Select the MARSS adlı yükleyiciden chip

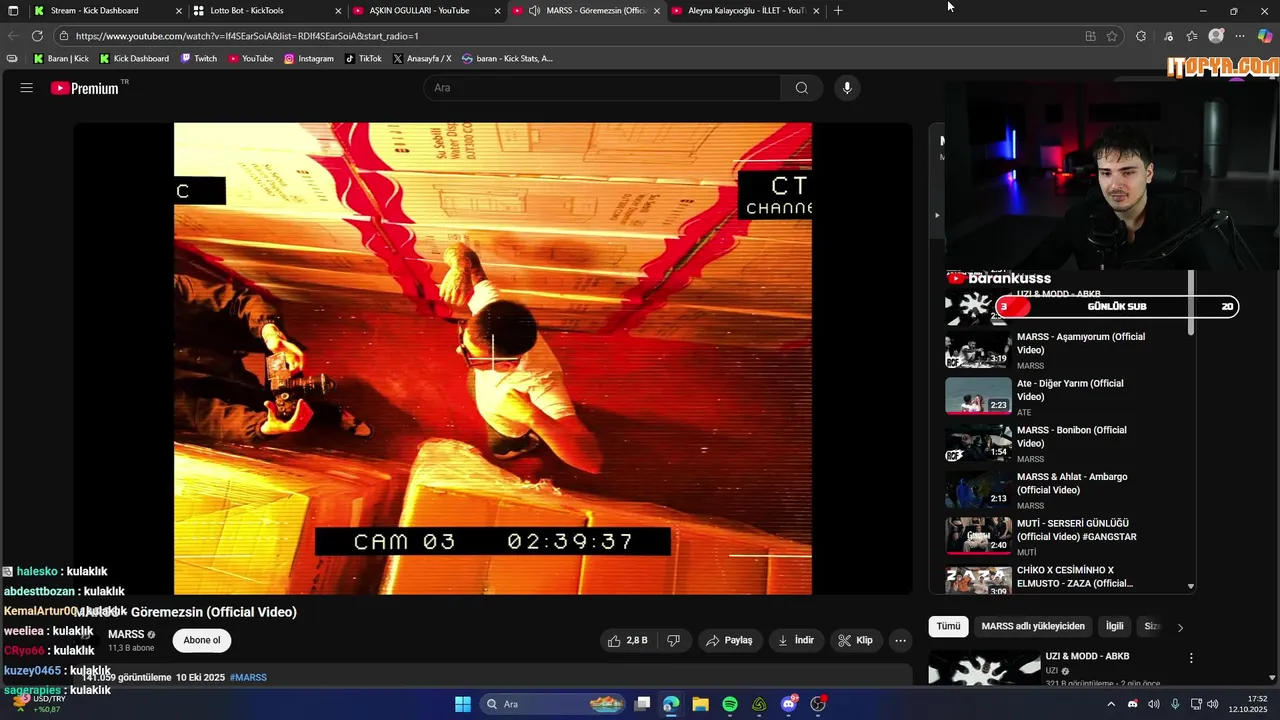click(1033, 626)
